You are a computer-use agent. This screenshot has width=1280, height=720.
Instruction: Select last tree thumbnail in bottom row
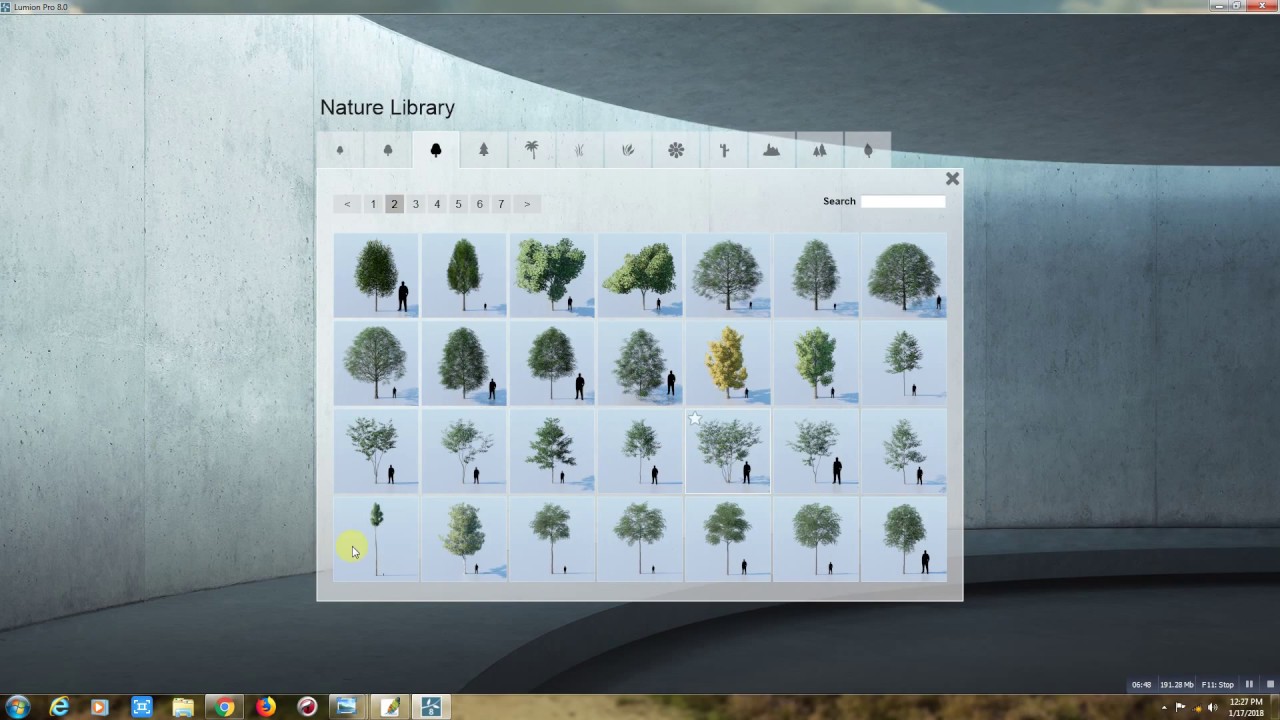pyautogui.click(x=904, y=539)
